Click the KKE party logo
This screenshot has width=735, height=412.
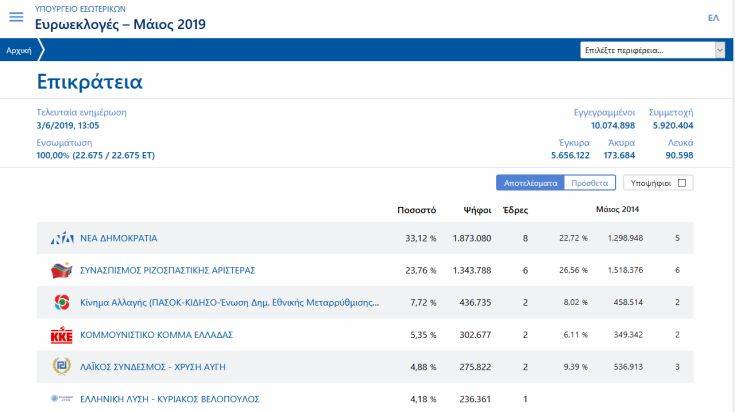[62, 334]
